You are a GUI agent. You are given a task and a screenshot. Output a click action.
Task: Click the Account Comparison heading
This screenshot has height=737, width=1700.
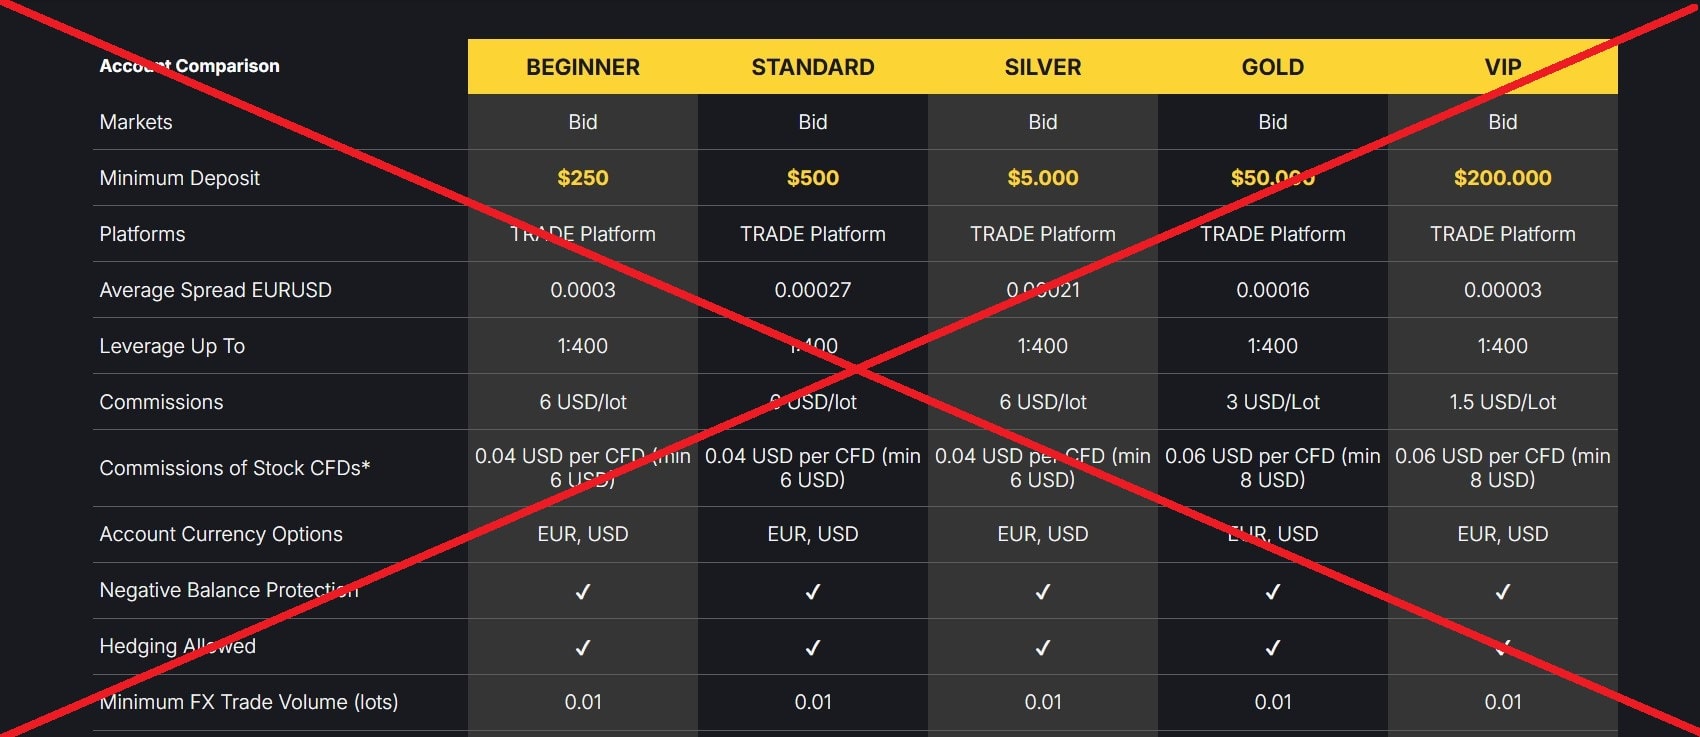pyautogui.click(x=190, y=66)
